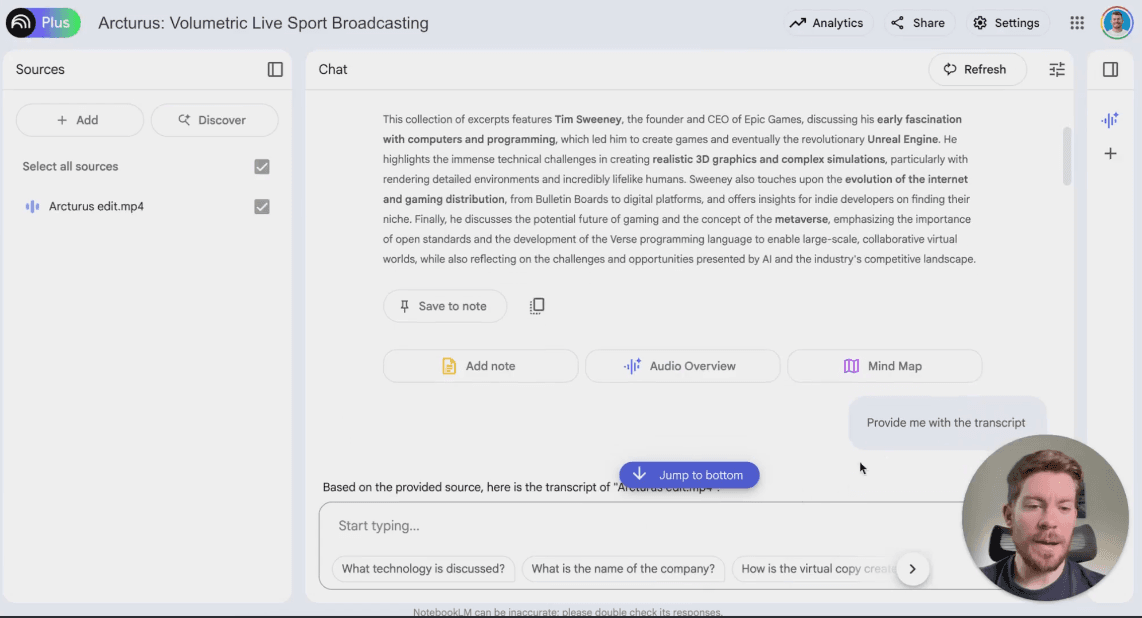1142x618 pixels.
Task: Select suggestion 'What technology is discussed?'
Action: coord(423,569)
